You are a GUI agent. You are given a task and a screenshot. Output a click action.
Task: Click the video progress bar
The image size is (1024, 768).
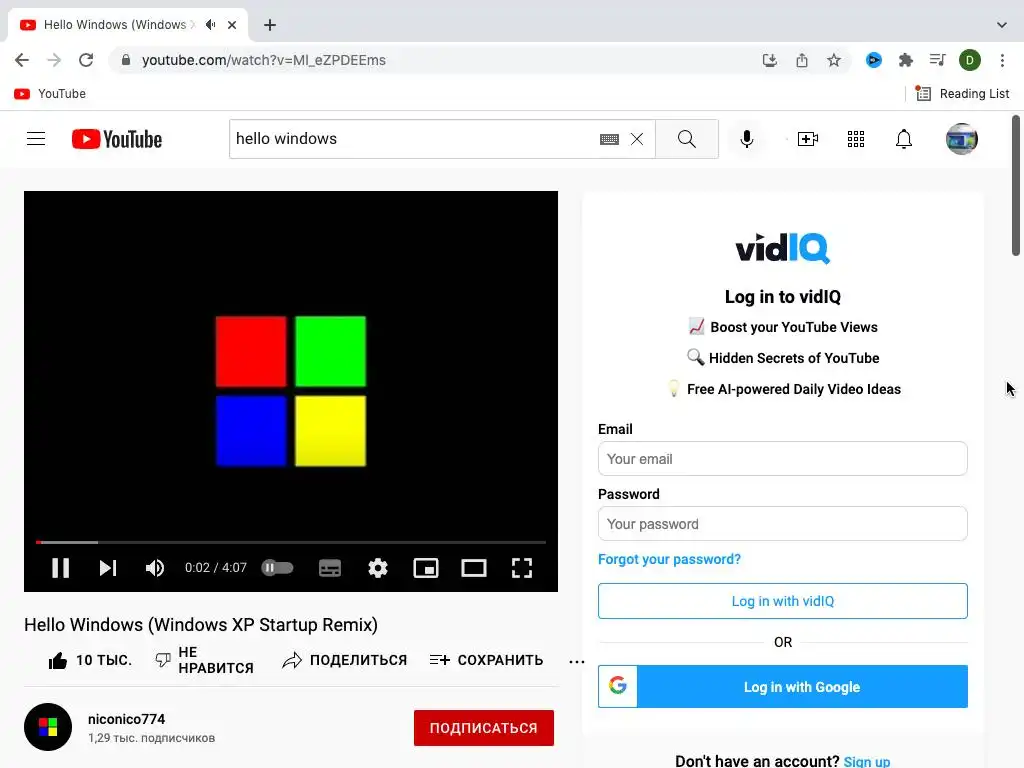point(291,542)
